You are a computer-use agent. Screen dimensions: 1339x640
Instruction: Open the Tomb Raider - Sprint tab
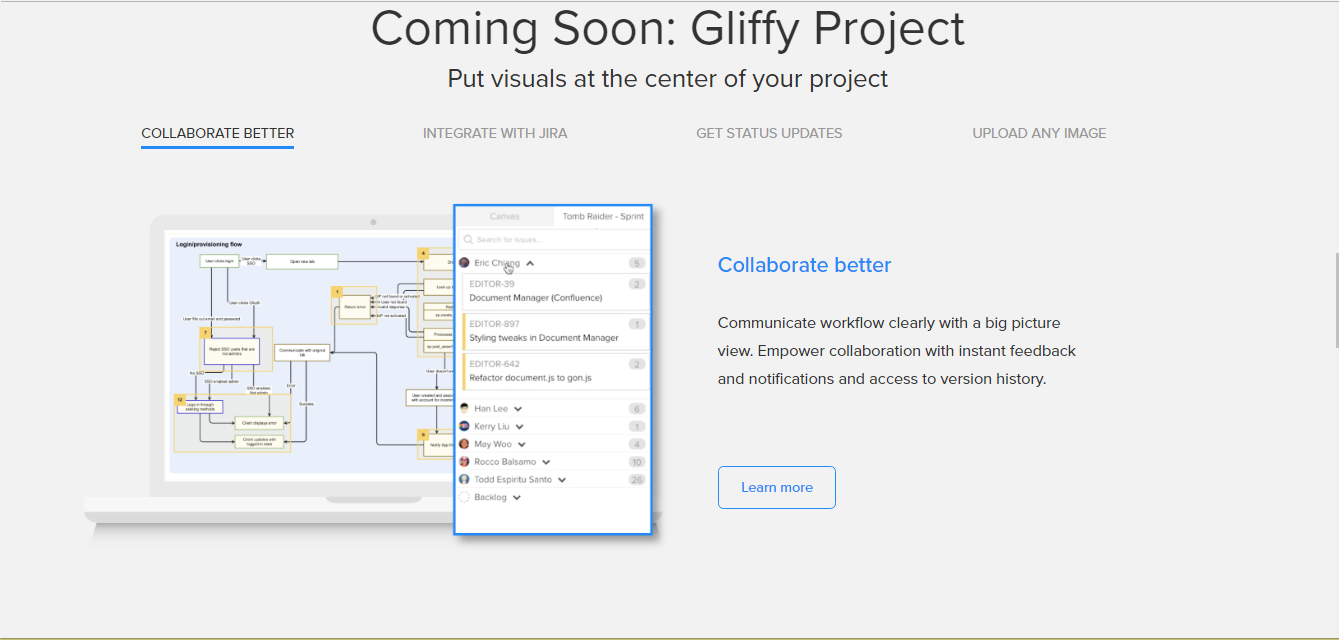(x=602, y=216)
